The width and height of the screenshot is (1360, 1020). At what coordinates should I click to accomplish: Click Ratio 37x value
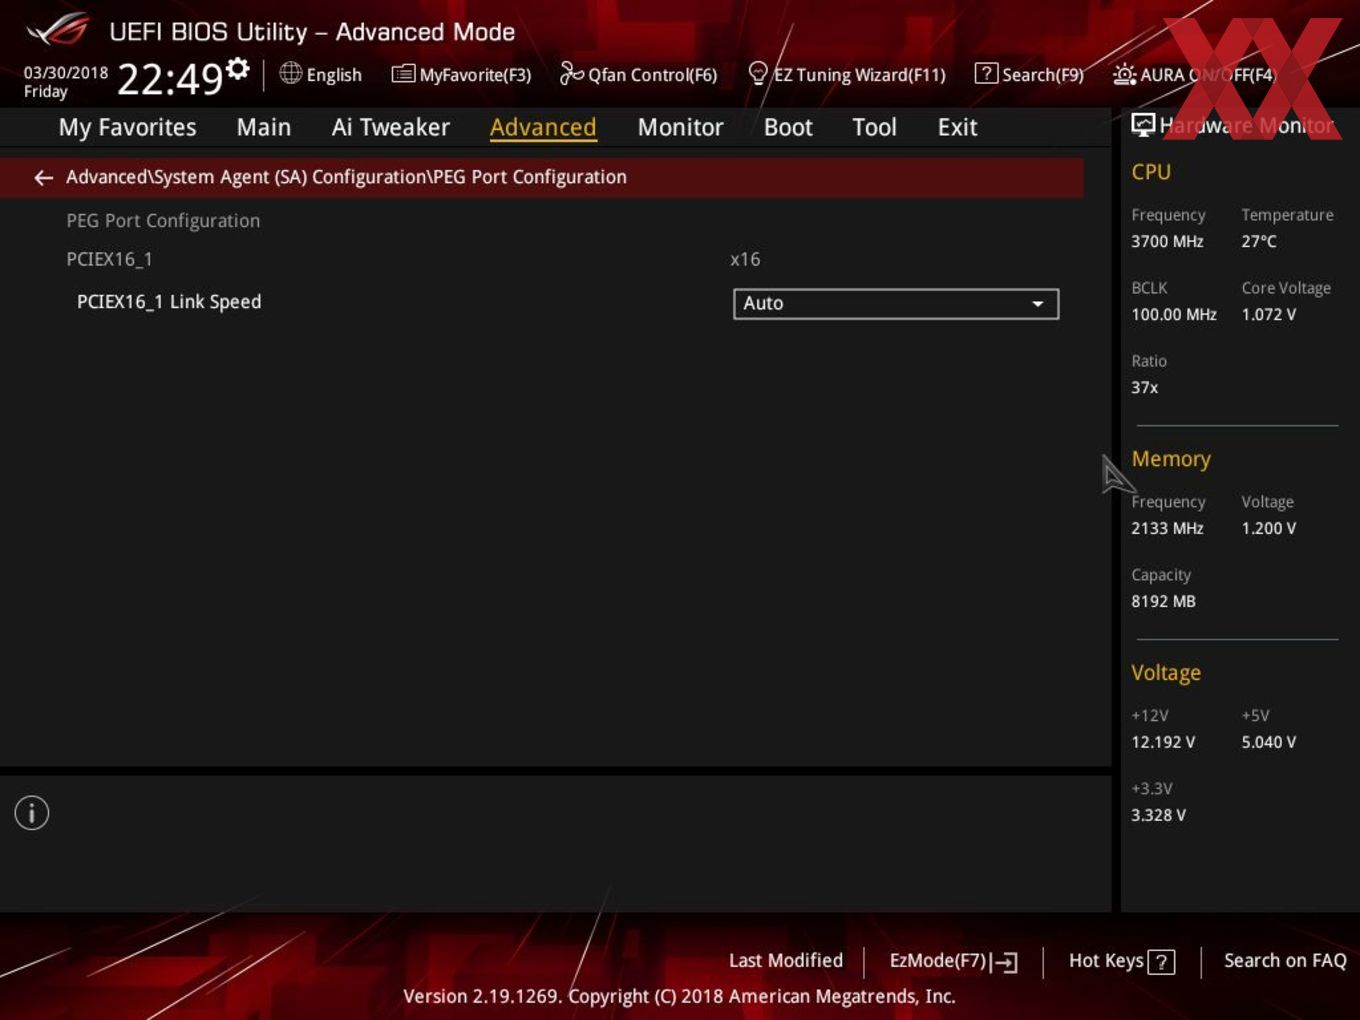coord(1145,388)
